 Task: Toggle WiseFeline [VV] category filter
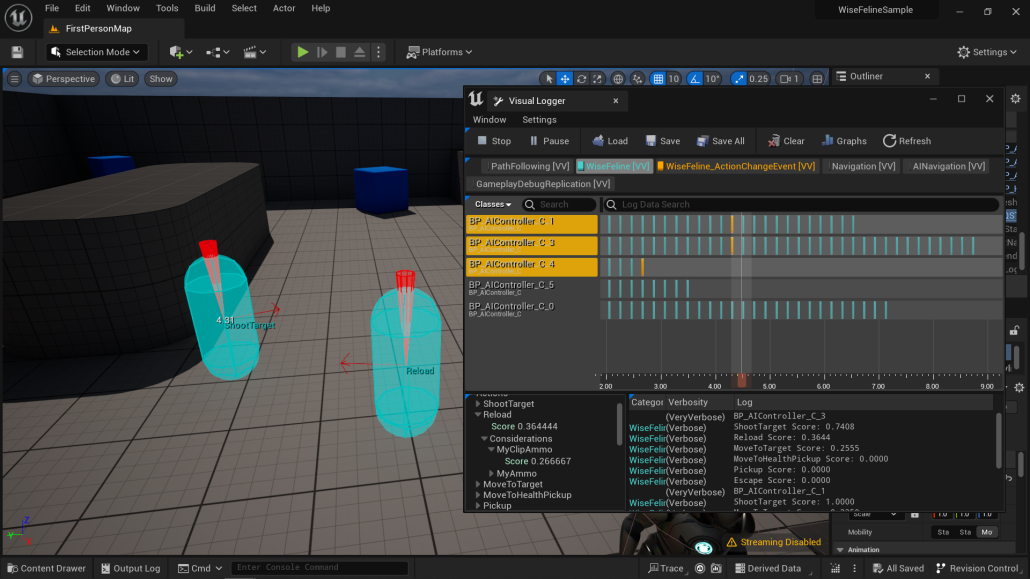pos(614,166)
